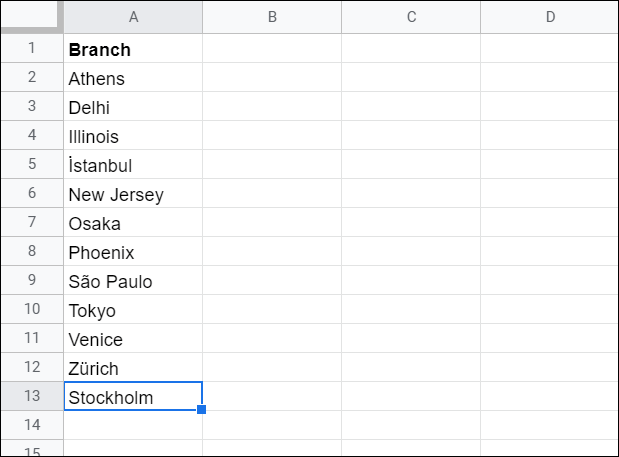Select the Osaka cell
The width and height of the screenshot is (619, 457).
[133, 223]
